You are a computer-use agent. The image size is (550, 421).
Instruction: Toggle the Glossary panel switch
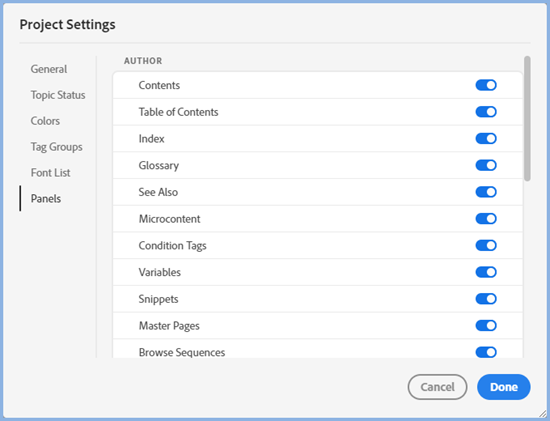(486, 165)
